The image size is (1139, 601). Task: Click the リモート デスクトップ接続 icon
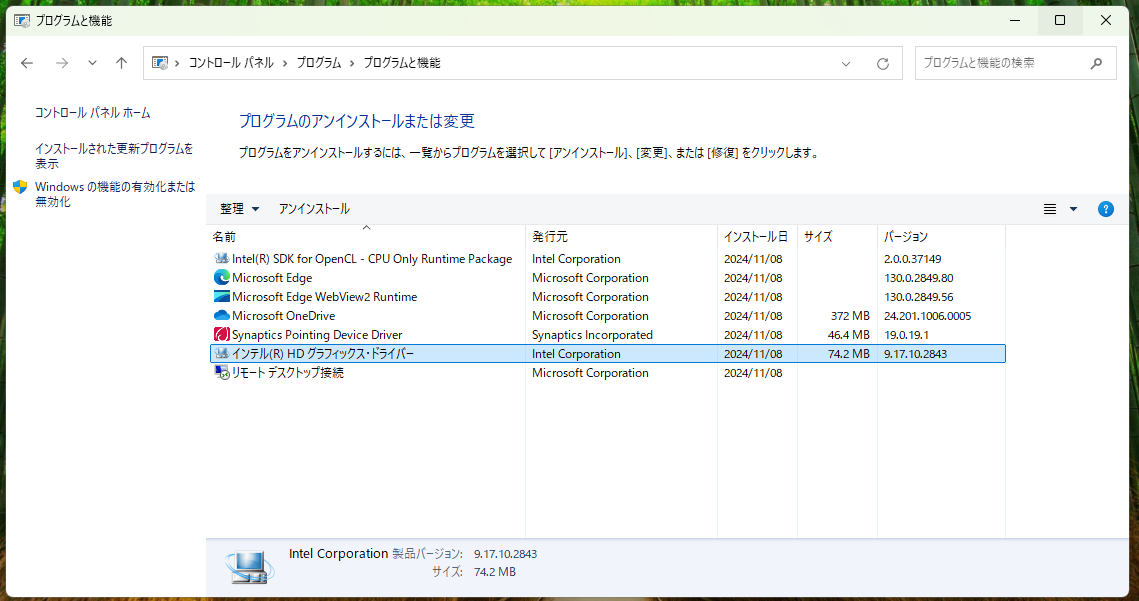[222, 372]
